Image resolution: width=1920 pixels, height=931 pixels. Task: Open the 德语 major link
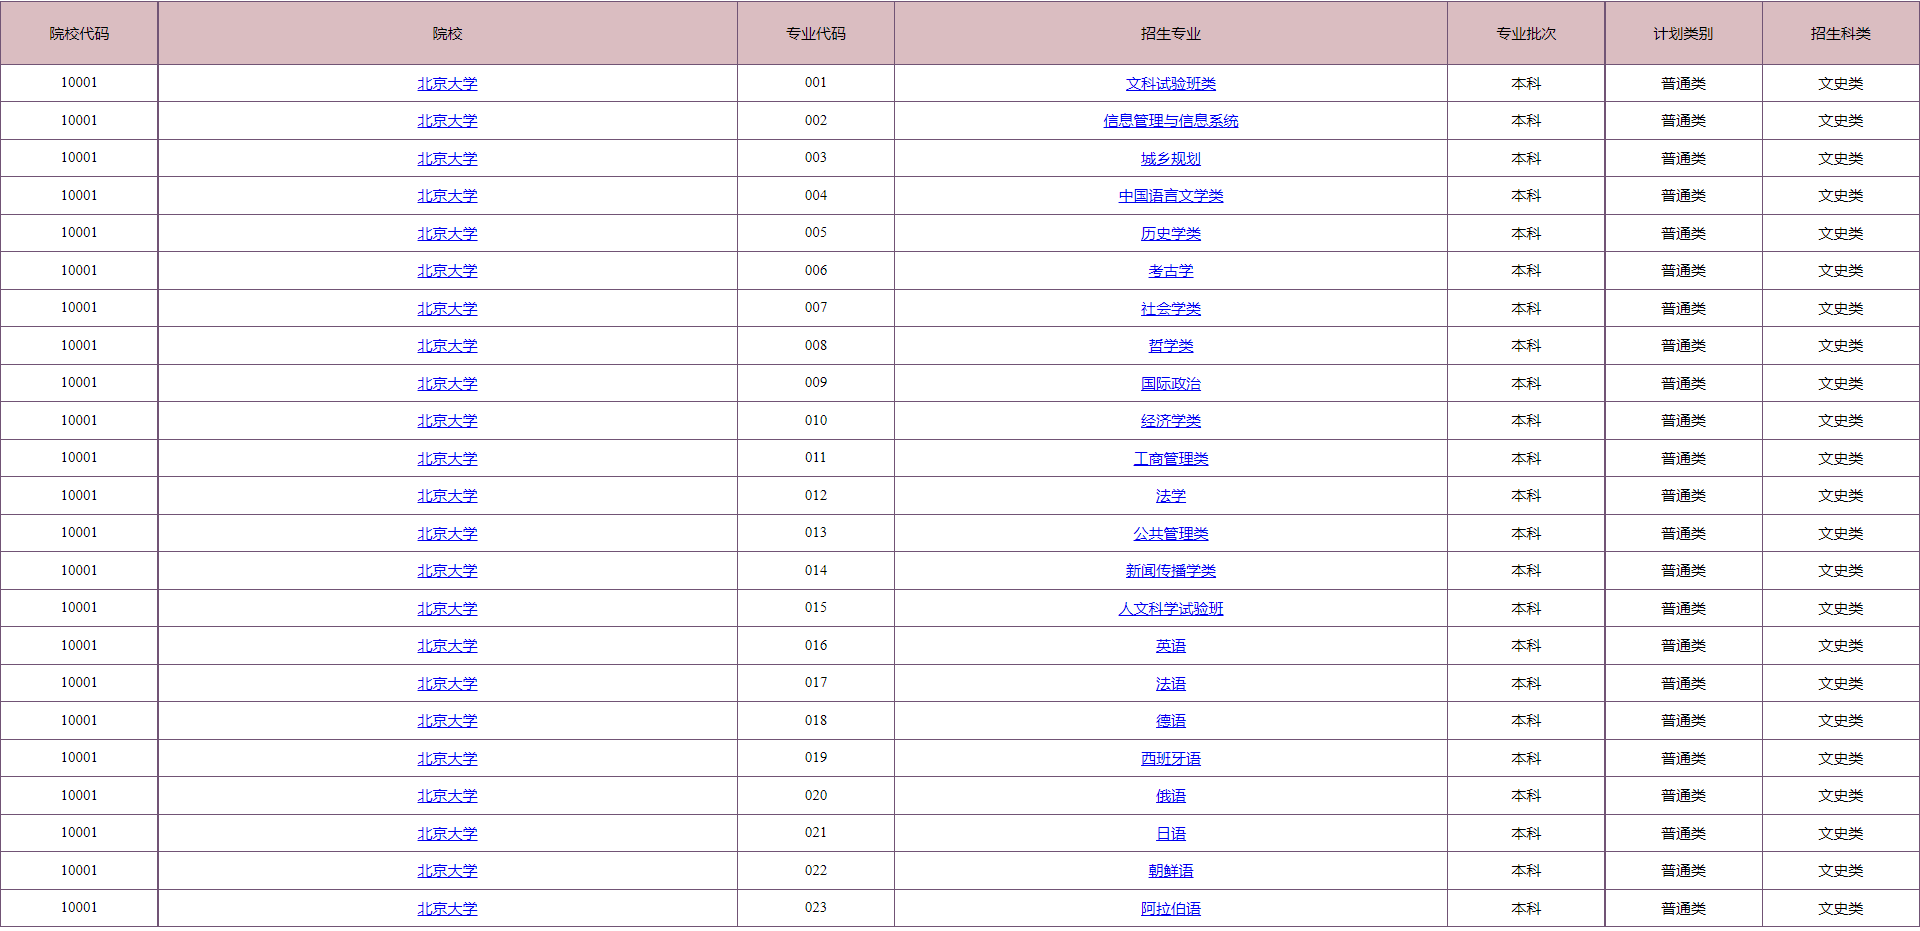[x=1170, y=721]
